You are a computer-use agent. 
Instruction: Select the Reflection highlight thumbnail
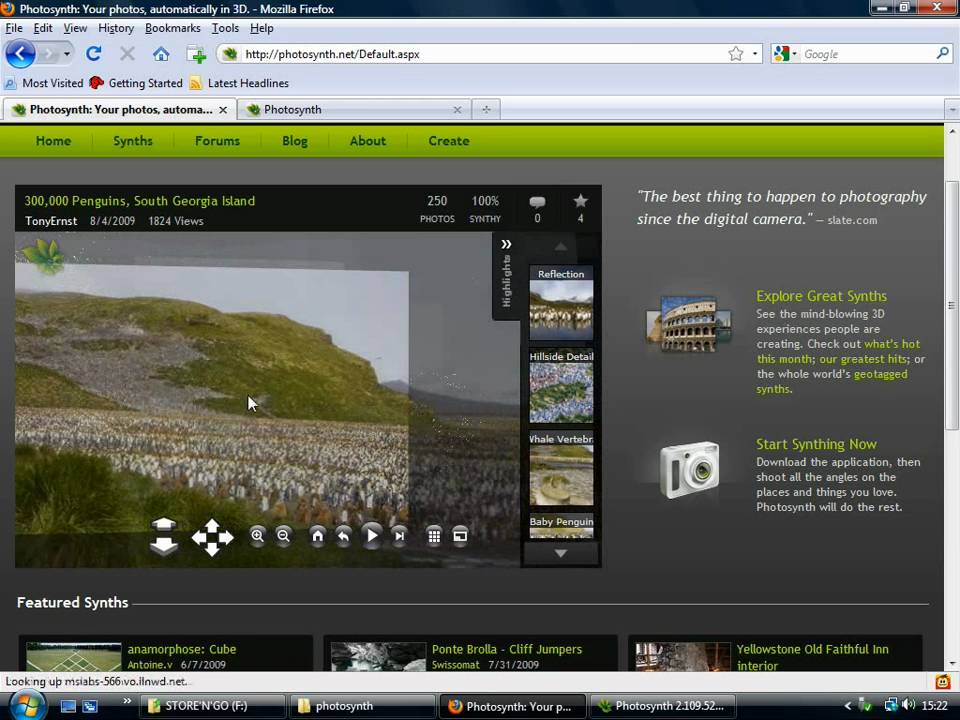pyautogui.click(x=561, y=303)
